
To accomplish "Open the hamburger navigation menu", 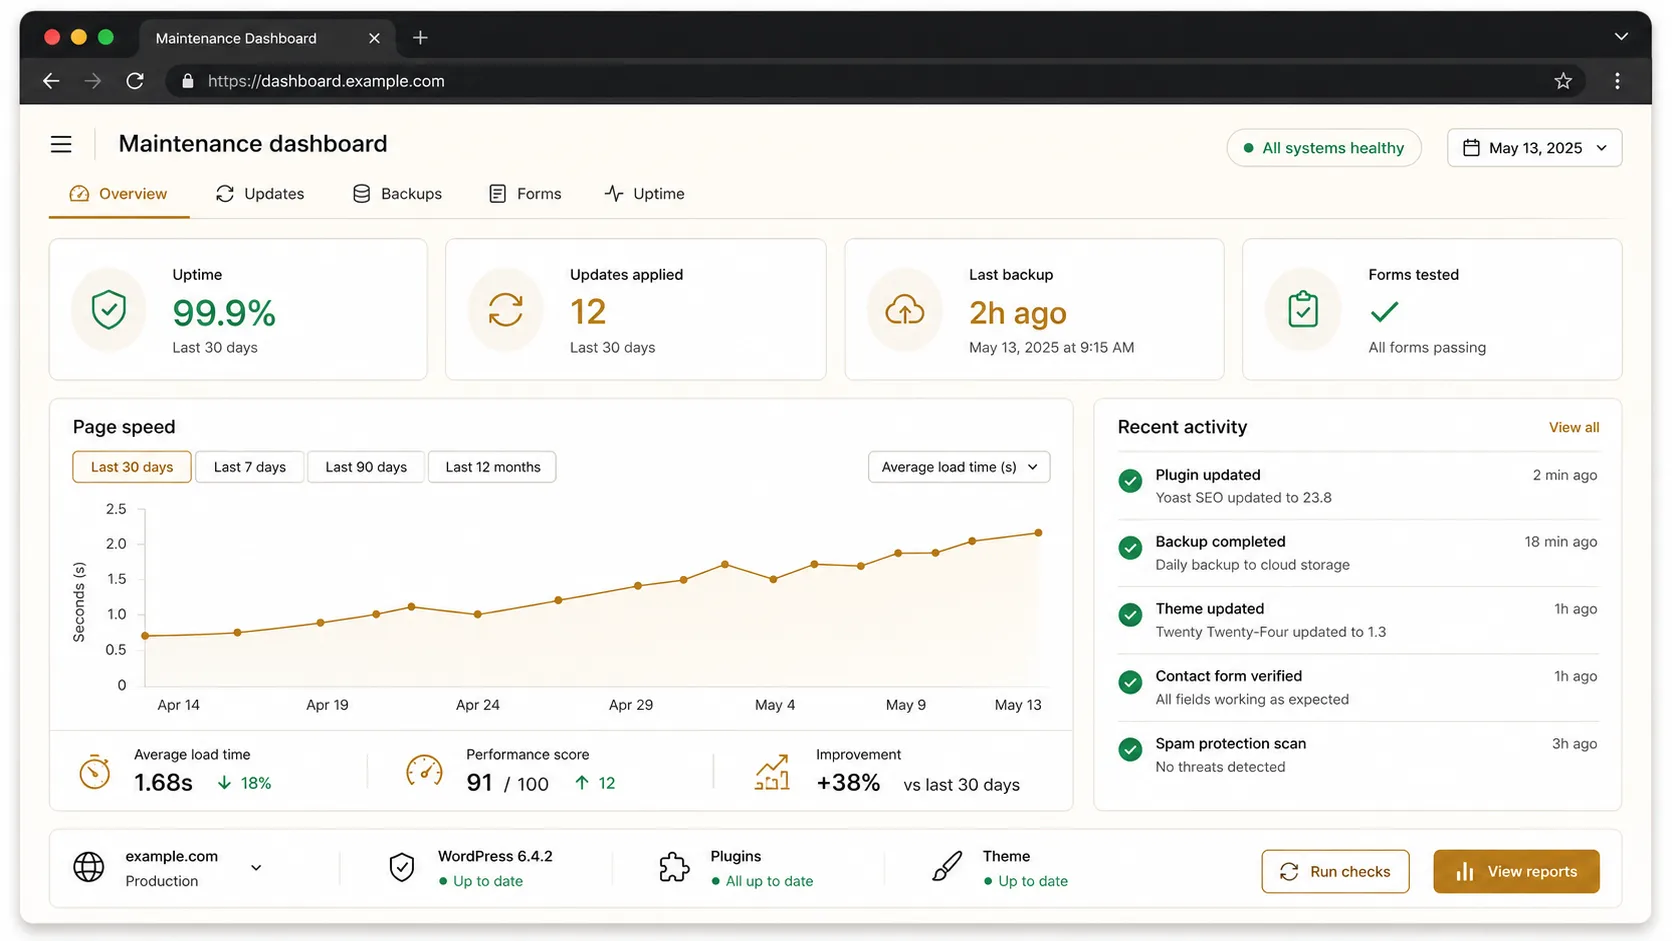I will [61, 145].
